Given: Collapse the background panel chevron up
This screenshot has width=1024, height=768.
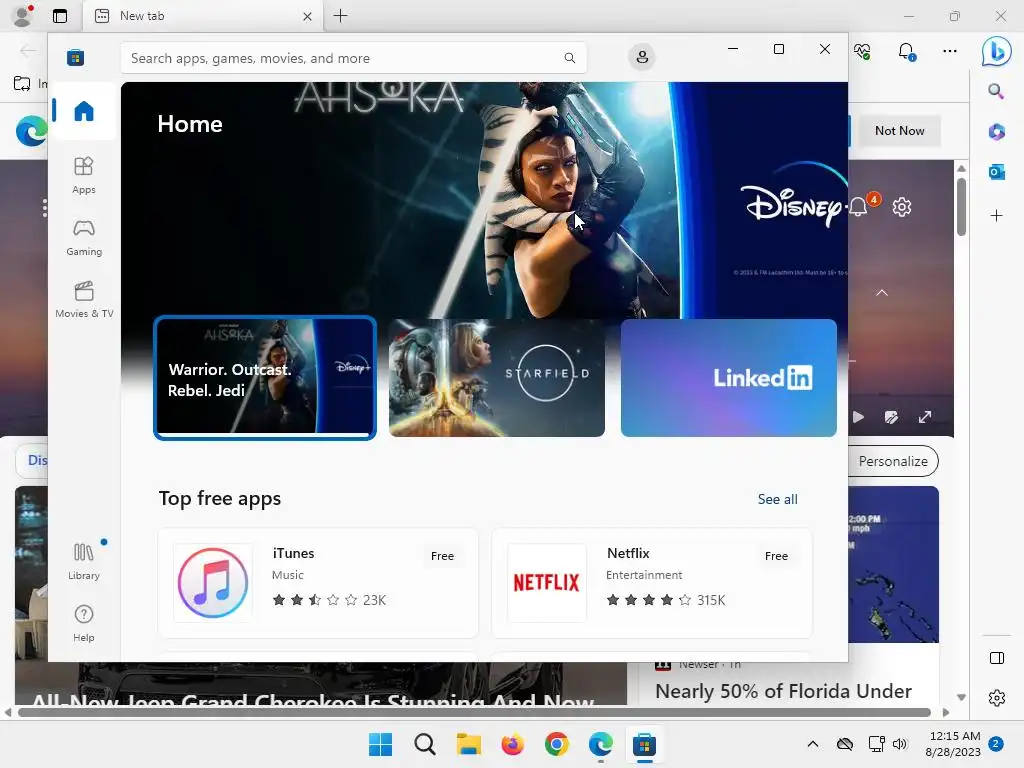Looking at the screenshot, I should point(882,293).
